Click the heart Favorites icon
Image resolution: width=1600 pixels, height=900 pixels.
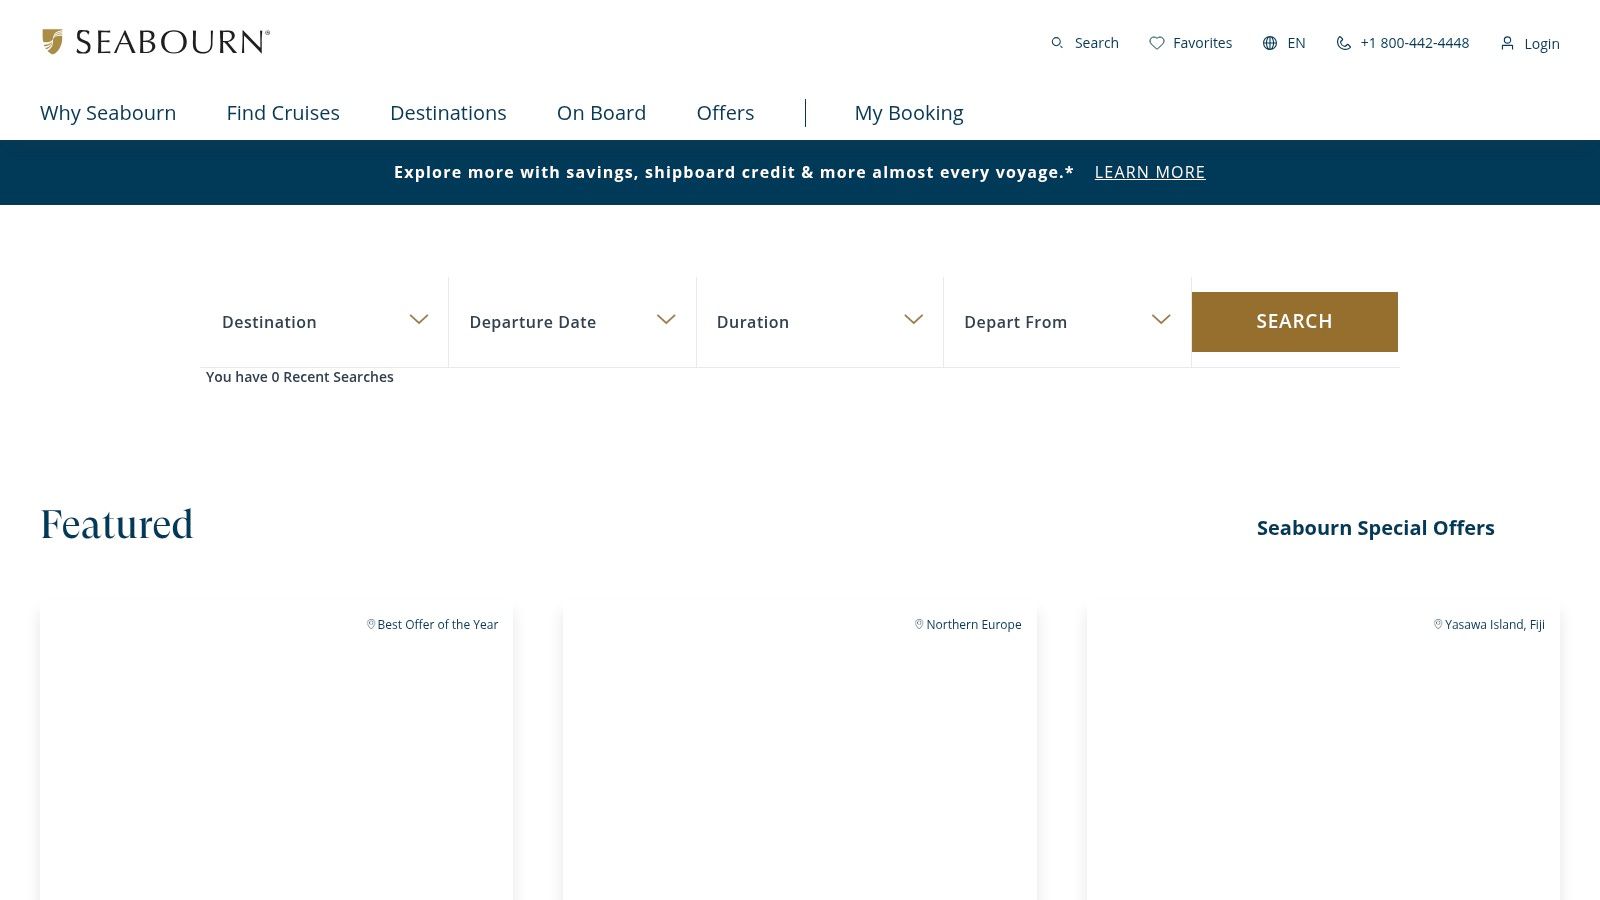[x=1157, y=43]
